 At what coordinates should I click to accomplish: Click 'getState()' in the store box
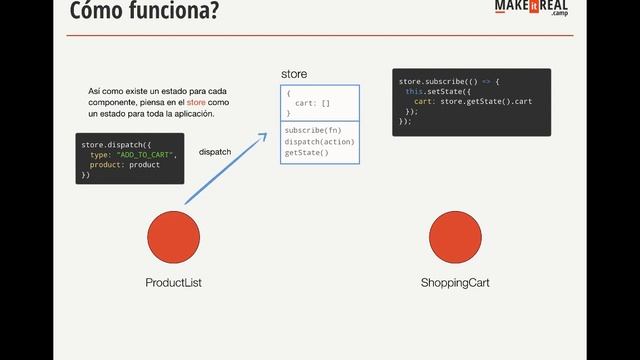click(x=307, y=153)
